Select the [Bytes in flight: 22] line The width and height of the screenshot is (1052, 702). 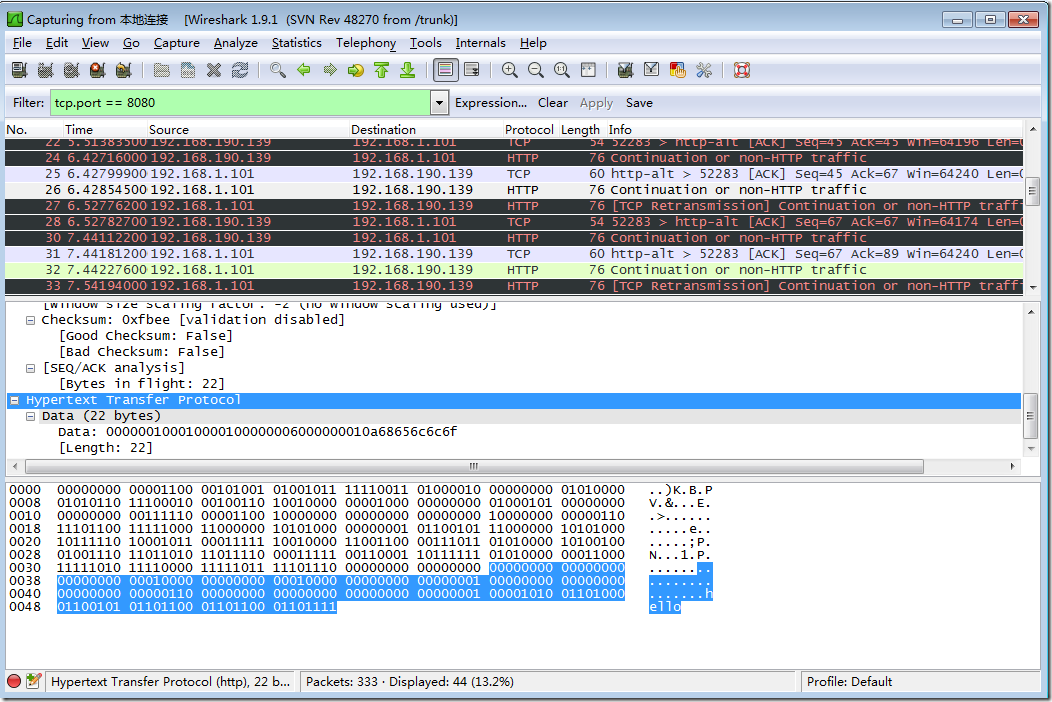(x=142, y=384)
